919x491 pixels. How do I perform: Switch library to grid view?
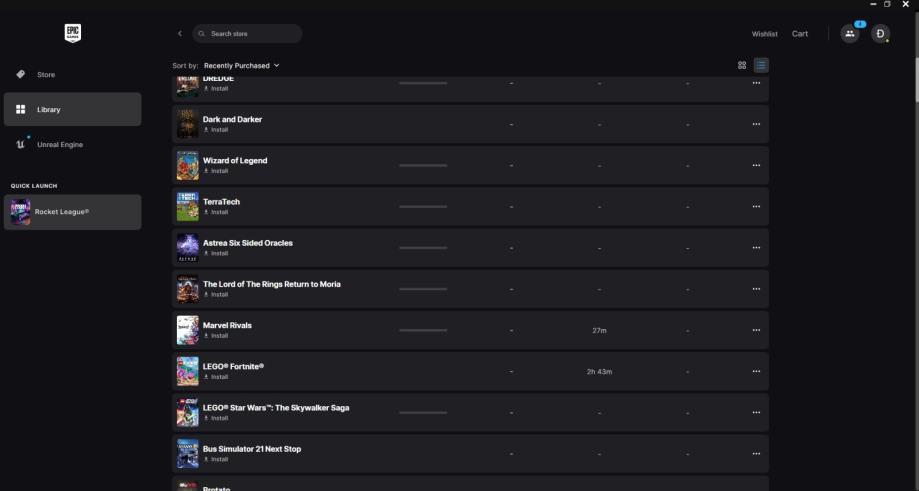[x=742, y=65]
